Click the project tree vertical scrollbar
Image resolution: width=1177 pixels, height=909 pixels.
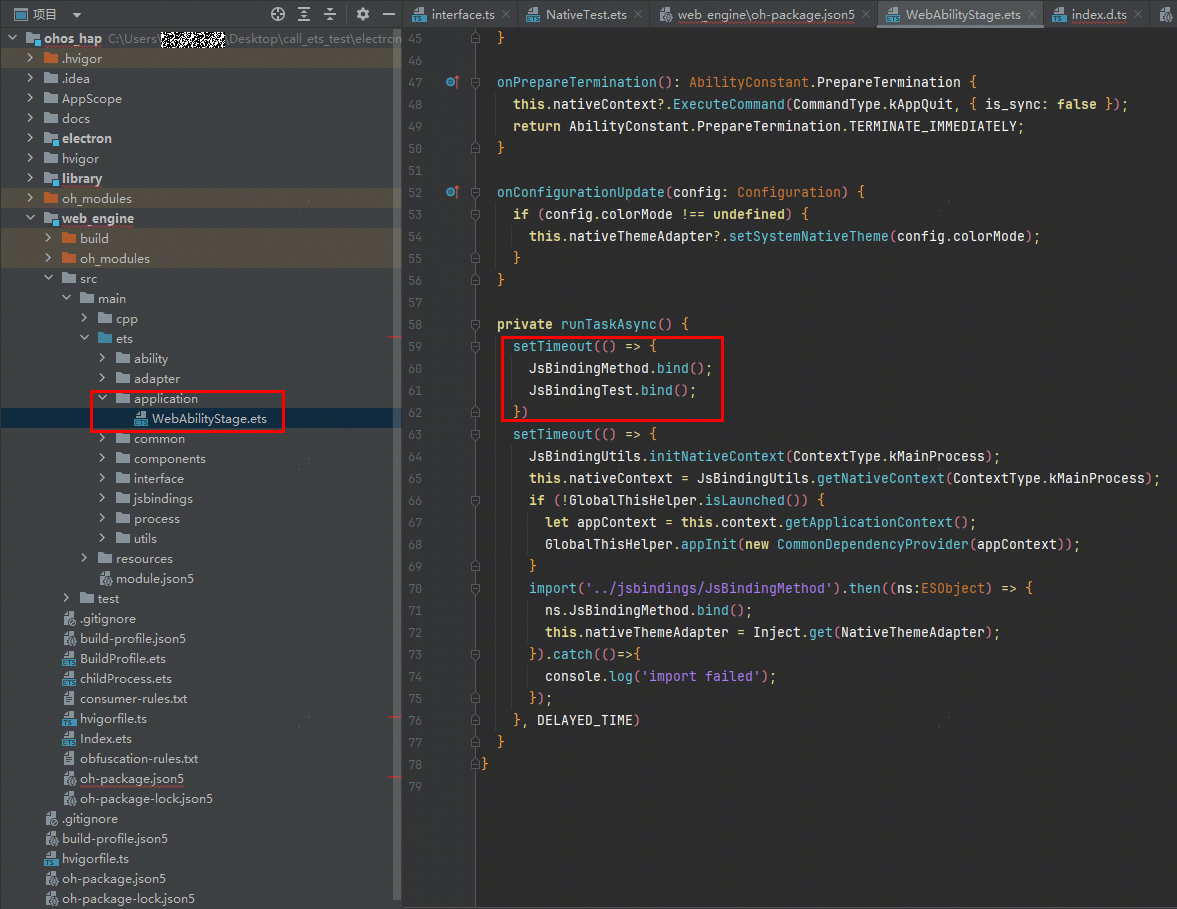(396, 465)
